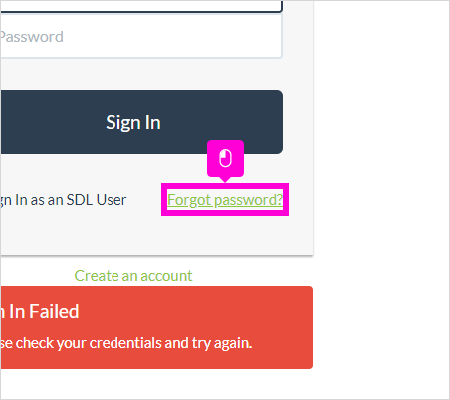The width and height of the screenshot is (450, 400).
Task: Click the dark Sign In button
Action: [x=141, y=122]
